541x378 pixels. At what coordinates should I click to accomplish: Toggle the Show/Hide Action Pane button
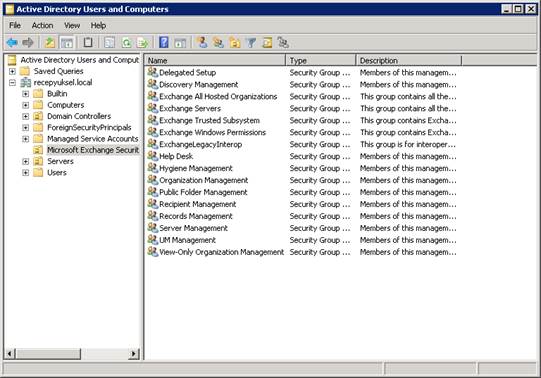[180, 43]
